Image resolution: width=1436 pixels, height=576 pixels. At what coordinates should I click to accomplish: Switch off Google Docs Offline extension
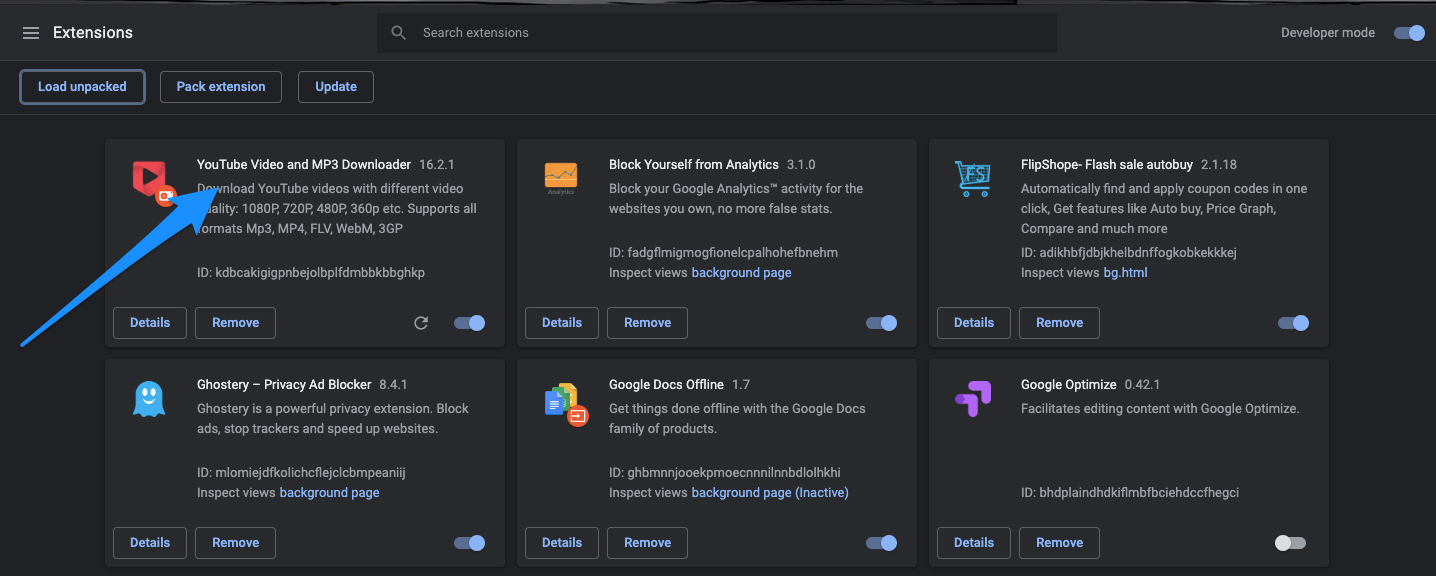pos(882,543)
